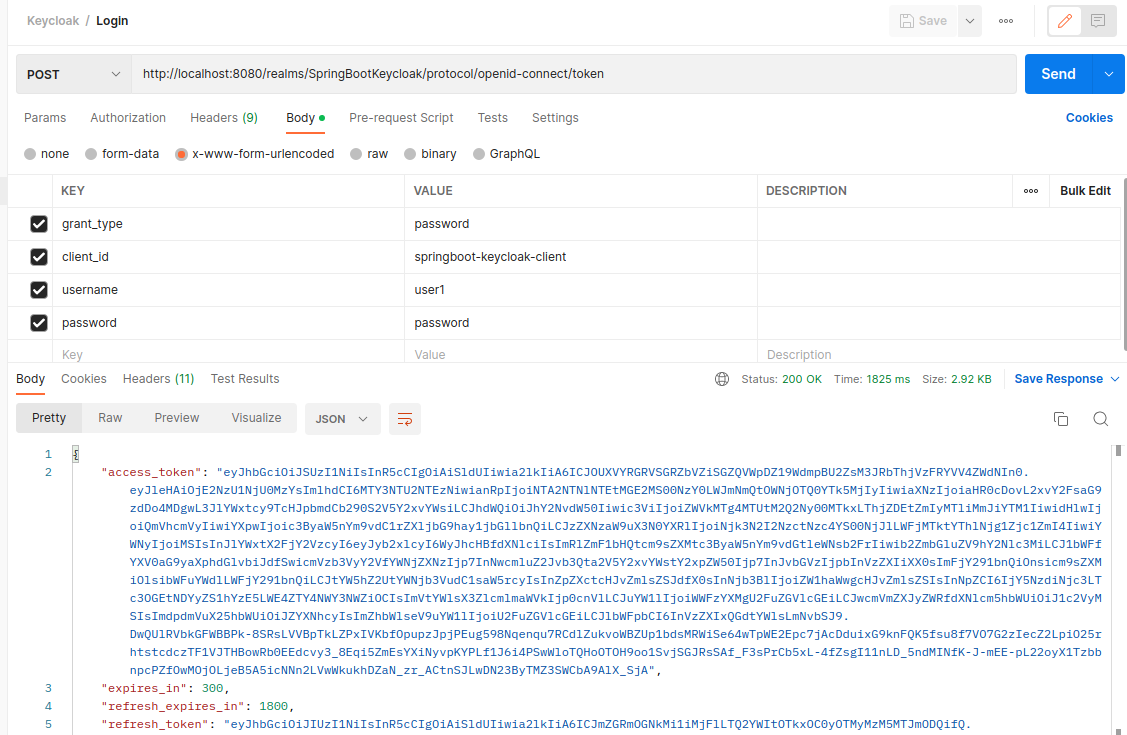Switch to the Tests tab
Screen dimensions: 1127x735
pyautogui.click(x=492, y=118)
